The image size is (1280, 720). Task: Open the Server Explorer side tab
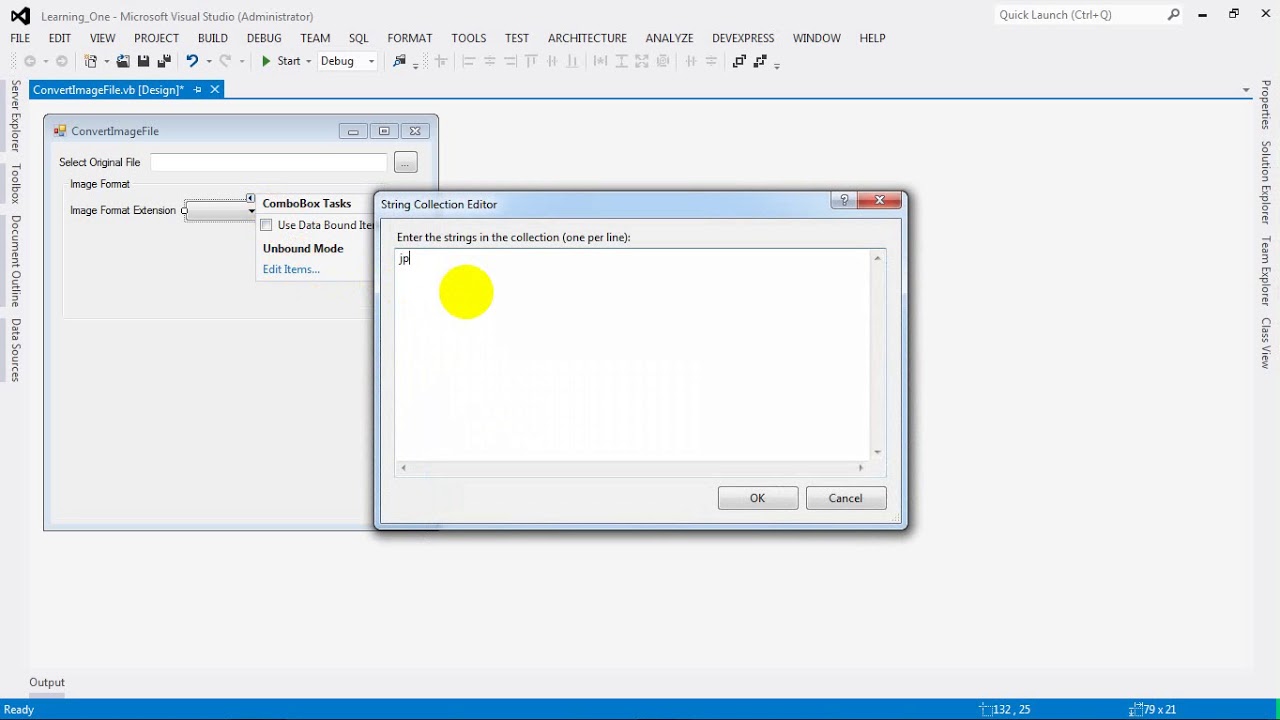(x=15, y=116)
